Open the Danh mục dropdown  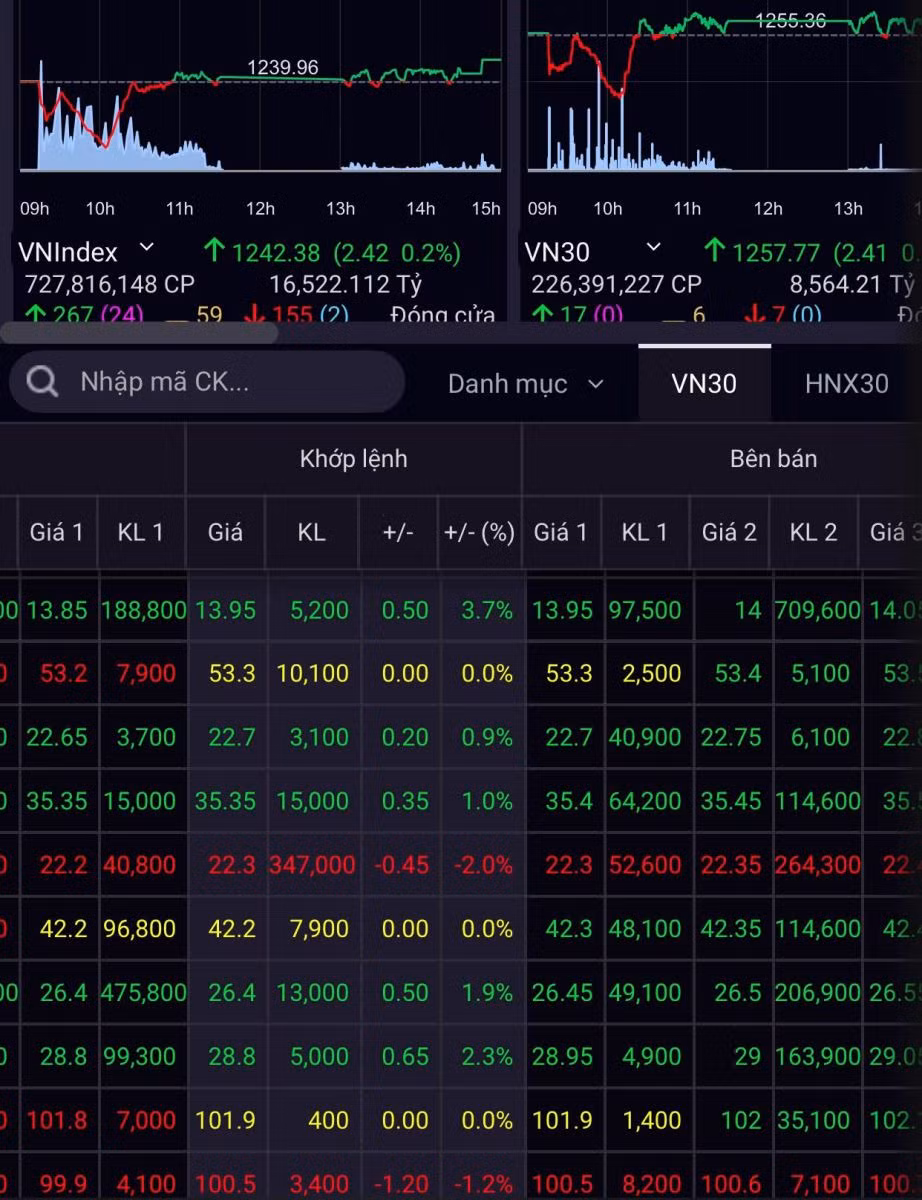click(x=525, y=384)
